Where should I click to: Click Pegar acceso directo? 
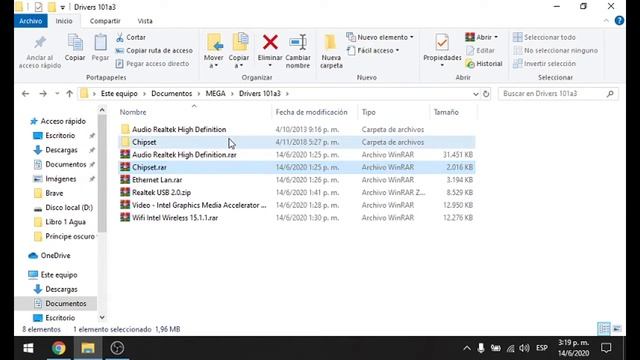(x=152, y=64)
